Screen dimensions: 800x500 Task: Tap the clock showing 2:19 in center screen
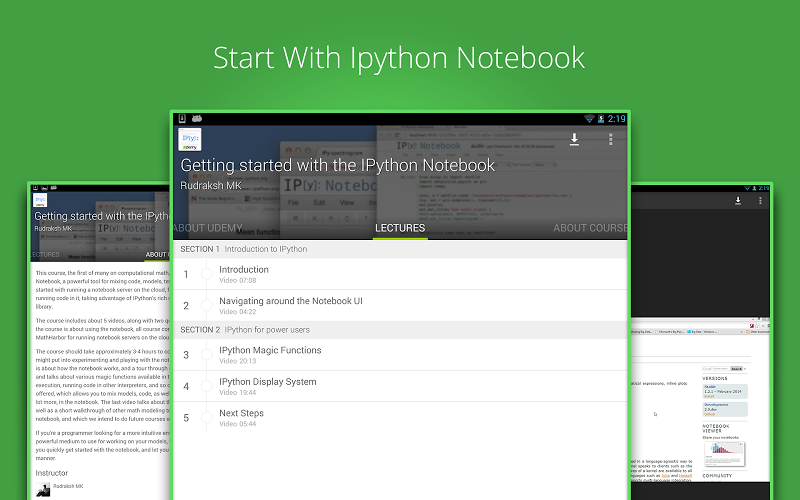[x=616, y=119]
